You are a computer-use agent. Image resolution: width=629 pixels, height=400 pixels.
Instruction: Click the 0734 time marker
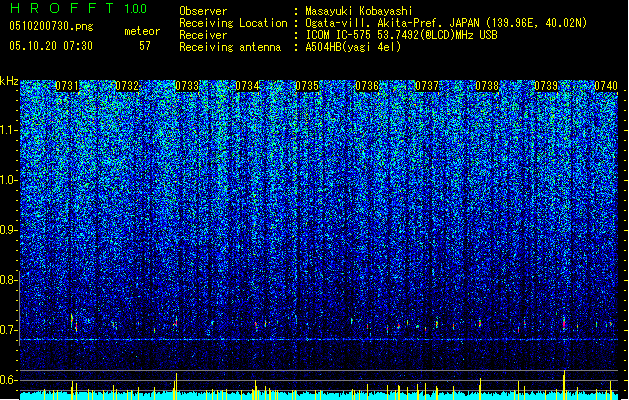tap(247, 86)
